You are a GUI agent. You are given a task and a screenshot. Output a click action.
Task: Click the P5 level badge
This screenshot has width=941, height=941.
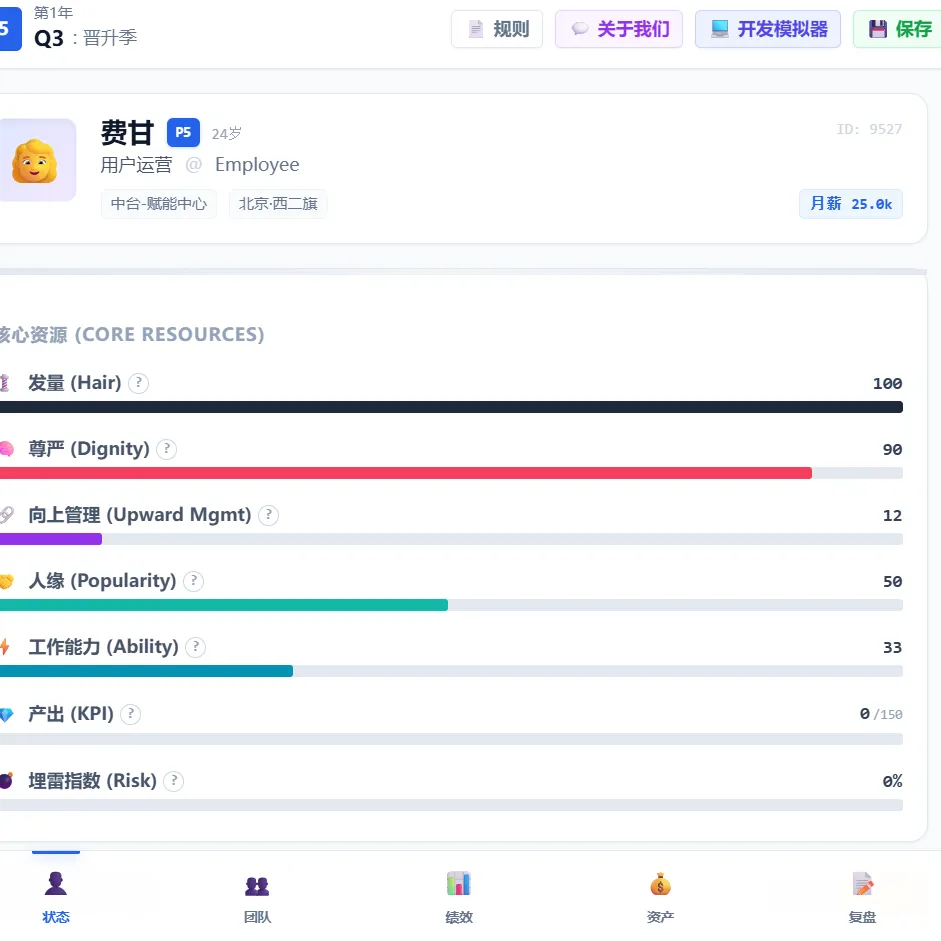(x=183, y=132)
